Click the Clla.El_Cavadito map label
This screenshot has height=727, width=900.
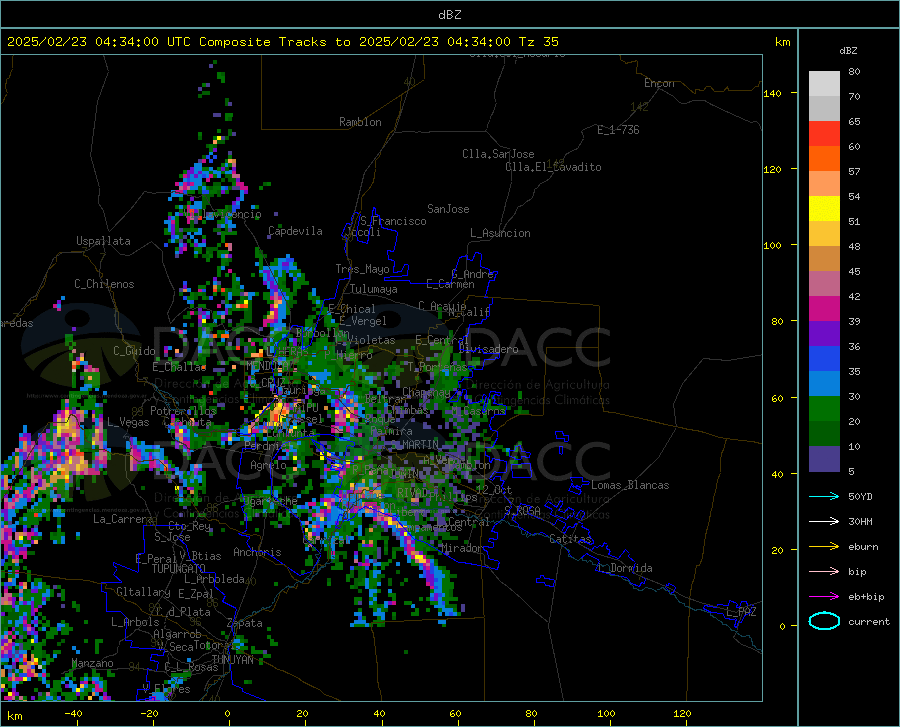[x=553, y=167]
